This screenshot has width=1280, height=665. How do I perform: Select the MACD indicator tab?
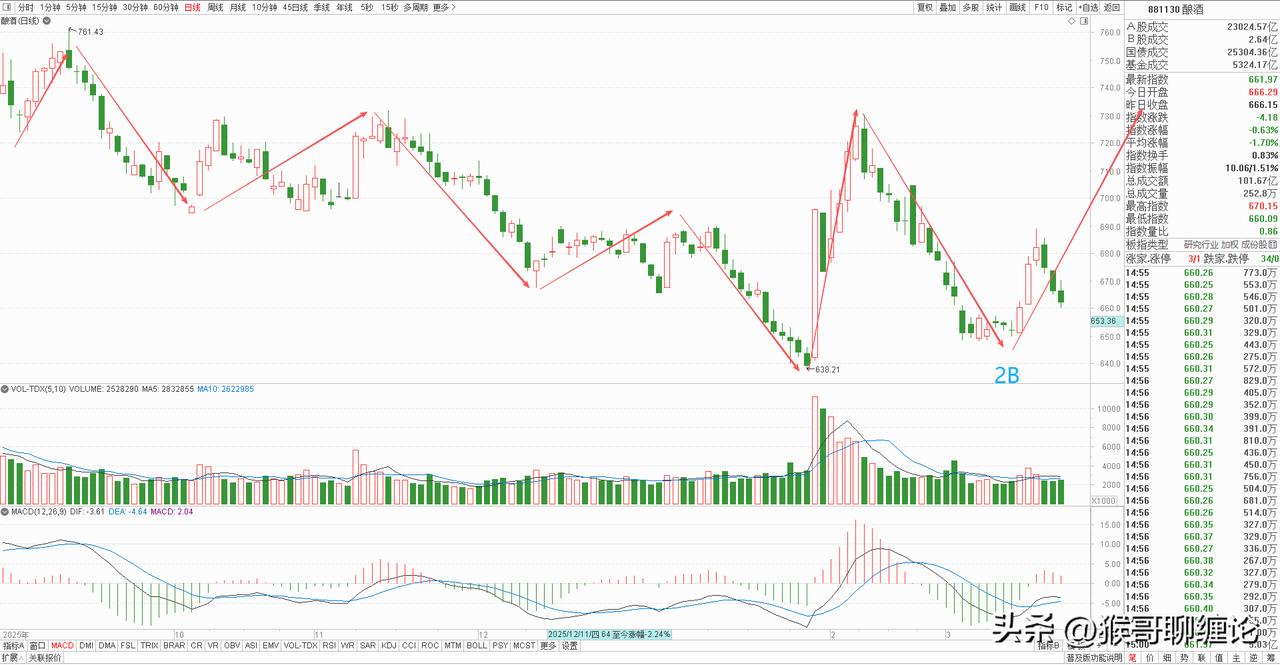62,645
